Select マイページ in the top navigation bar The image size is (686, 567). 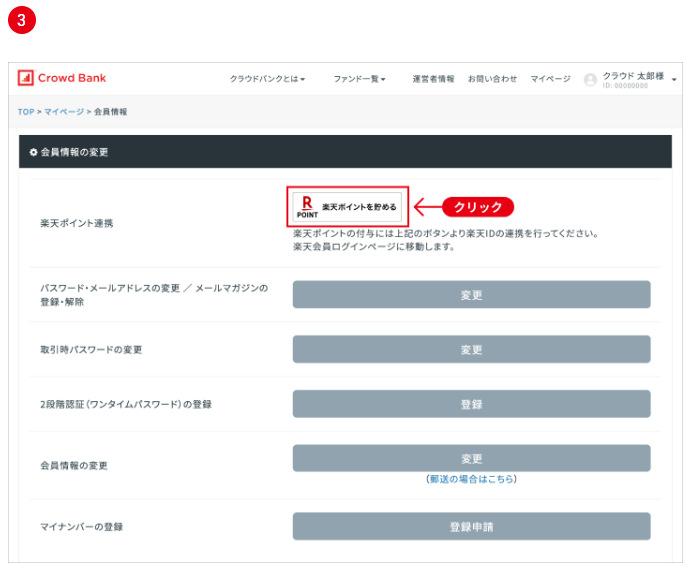click(550, 79)
